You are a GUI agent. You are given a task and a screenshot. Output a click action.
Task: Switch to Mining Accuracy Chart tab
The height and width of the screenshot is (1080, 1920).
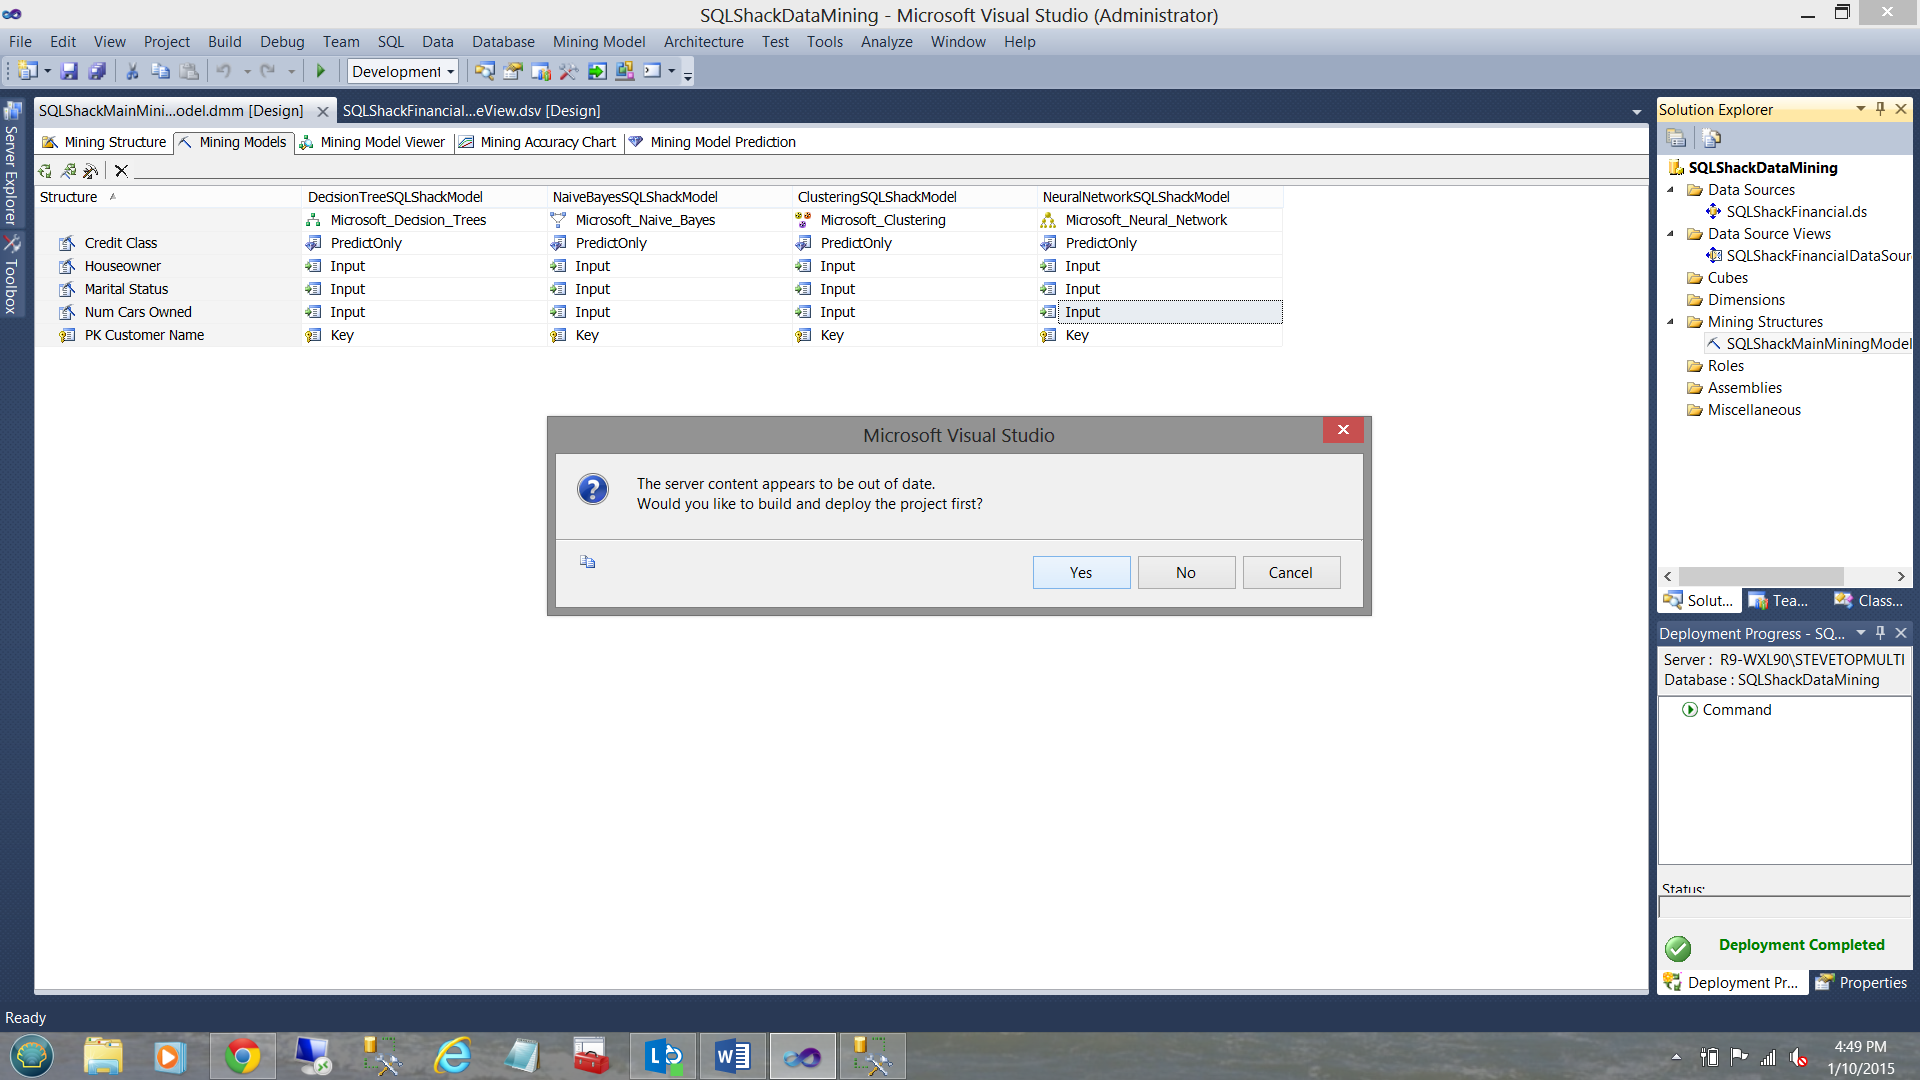click(547, 142)
